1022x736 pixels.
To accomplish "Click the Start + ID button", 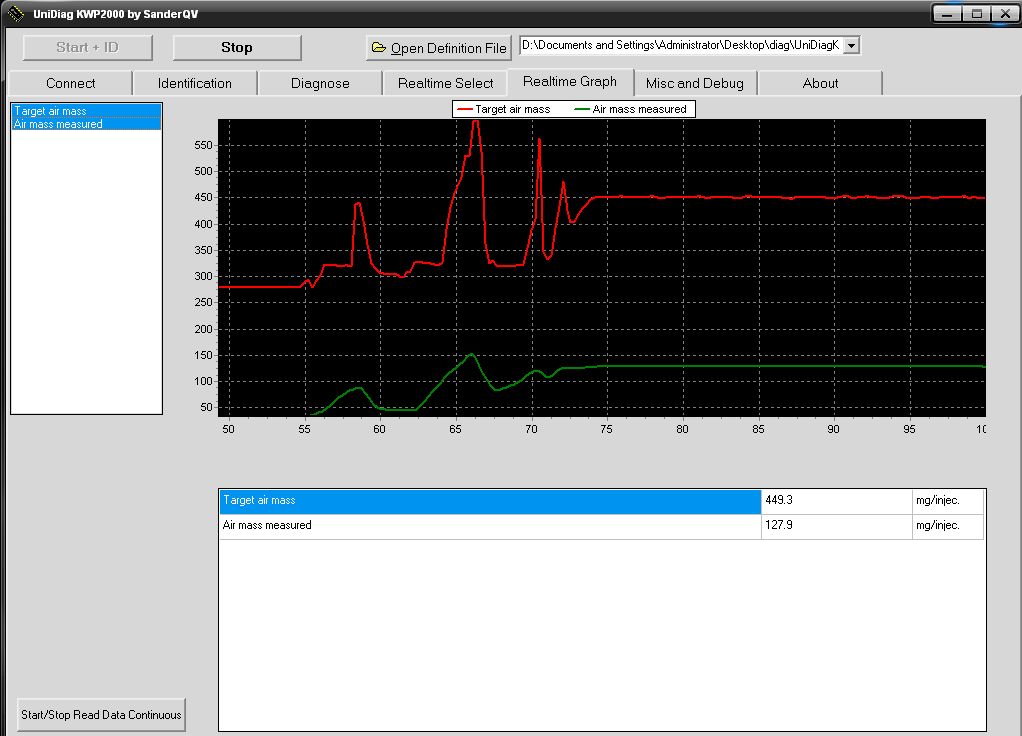I will click(x=87, y=47).
